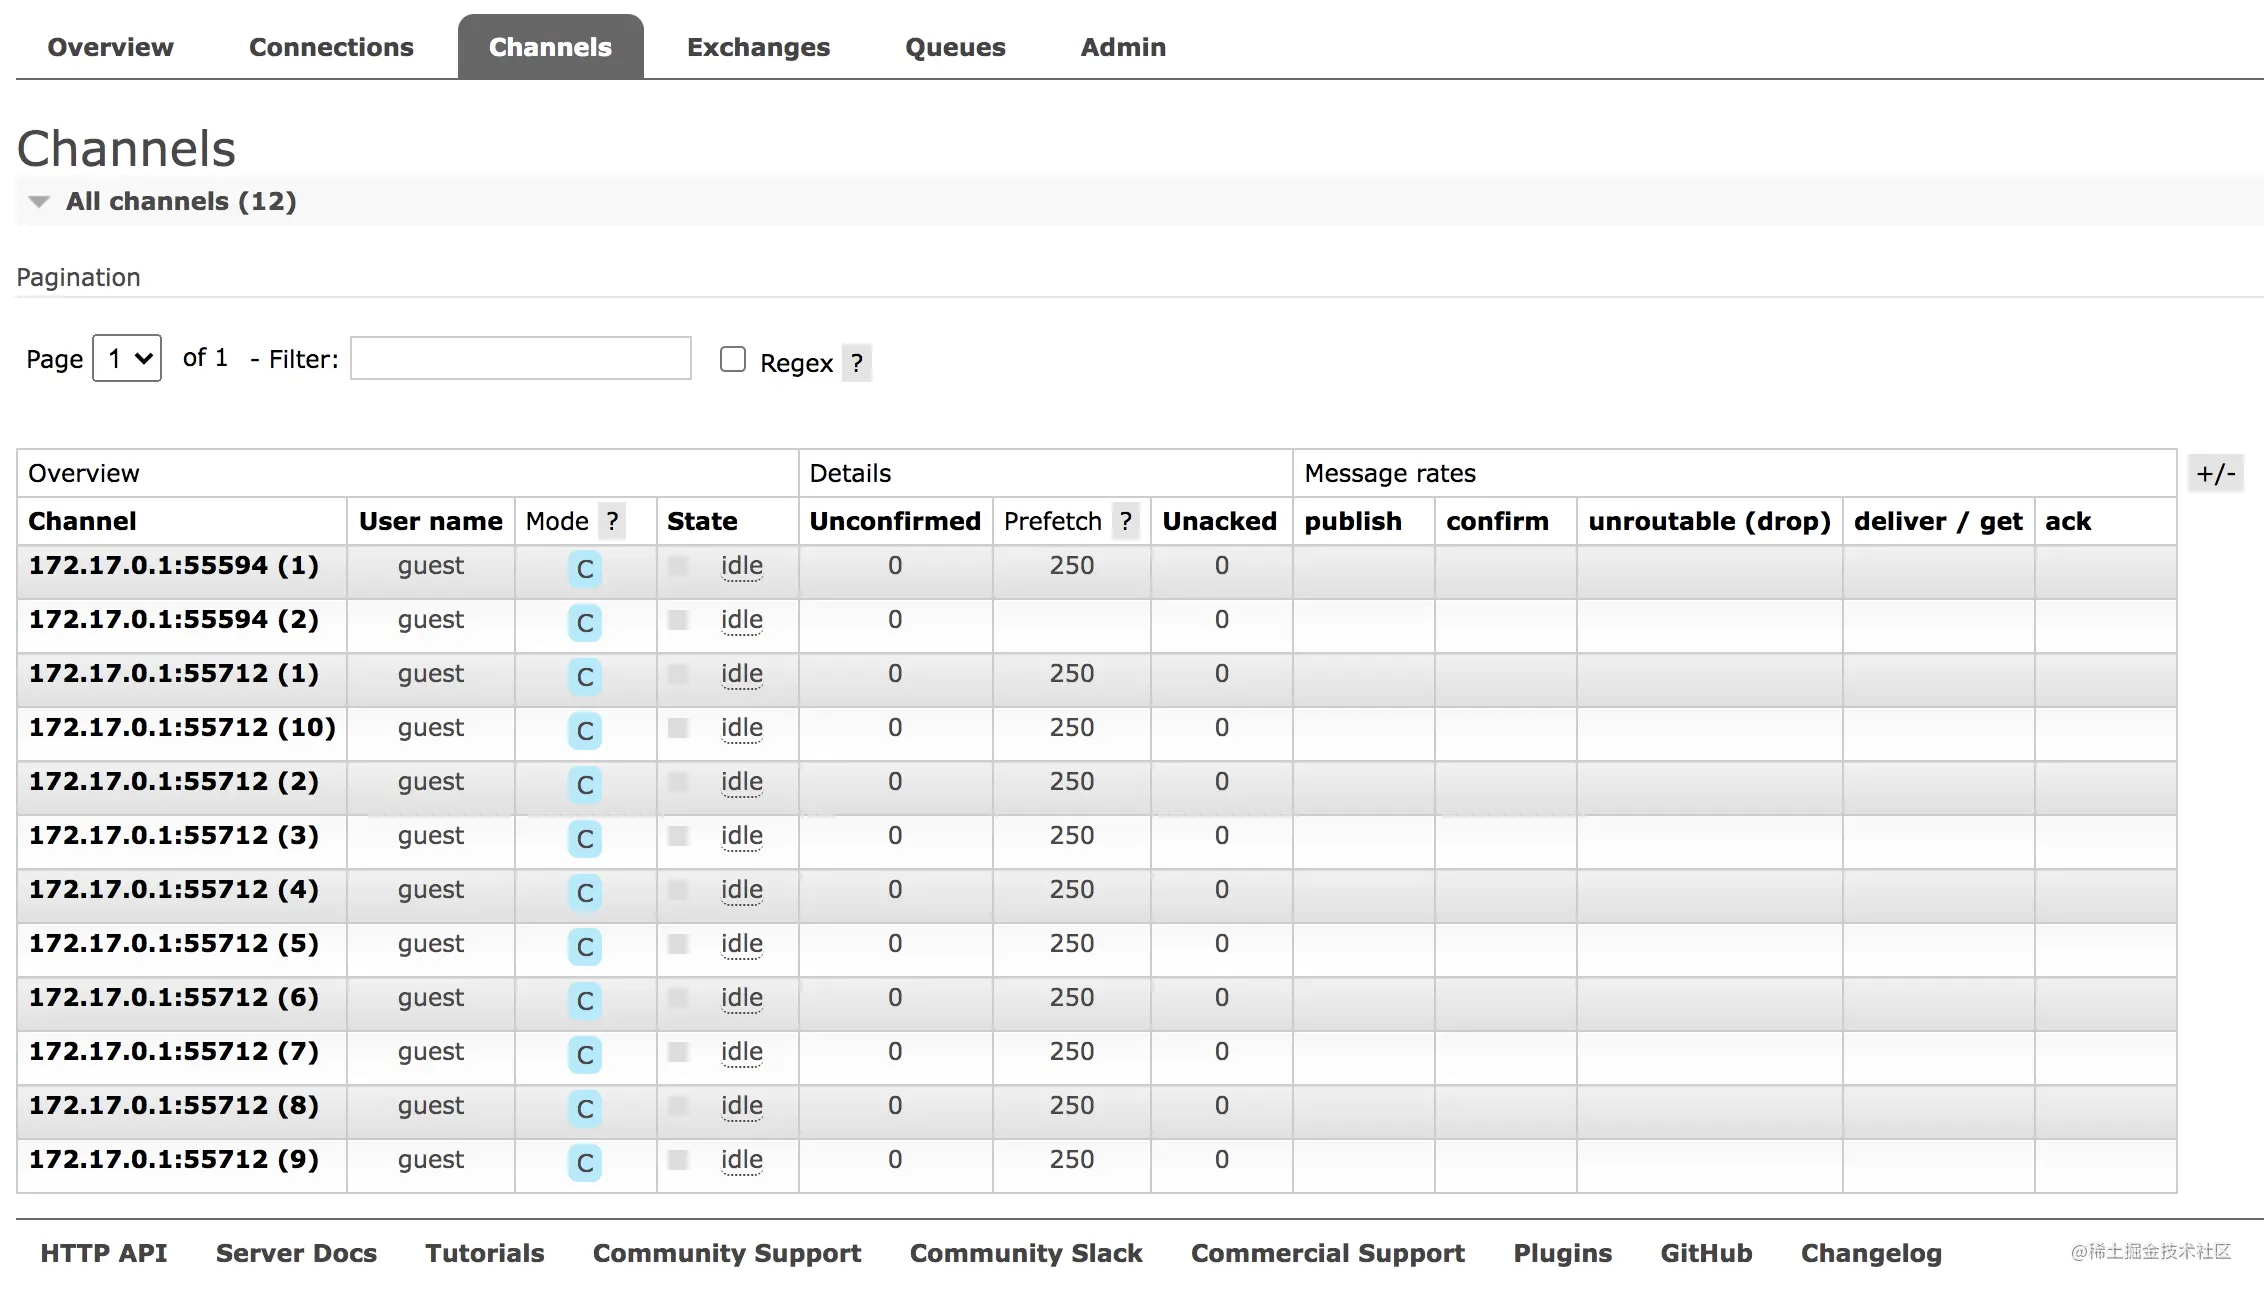2264x1294 pixels.
Task: Open the Admin tab
Action: [1123, 47]
